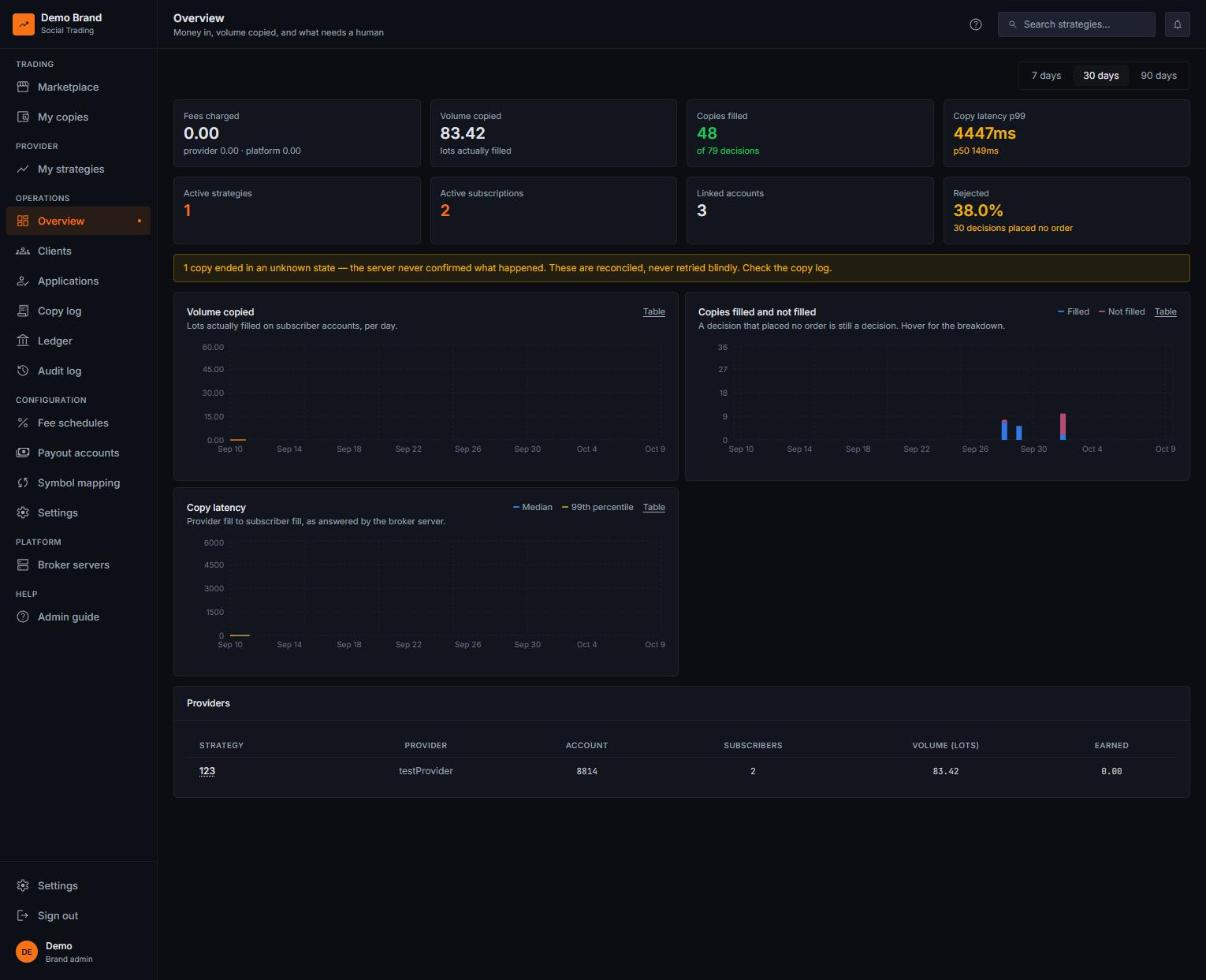The height and width of the screenshot is (980, 1206).
Task: Select the 30 days range
Action: [1101, 76]
